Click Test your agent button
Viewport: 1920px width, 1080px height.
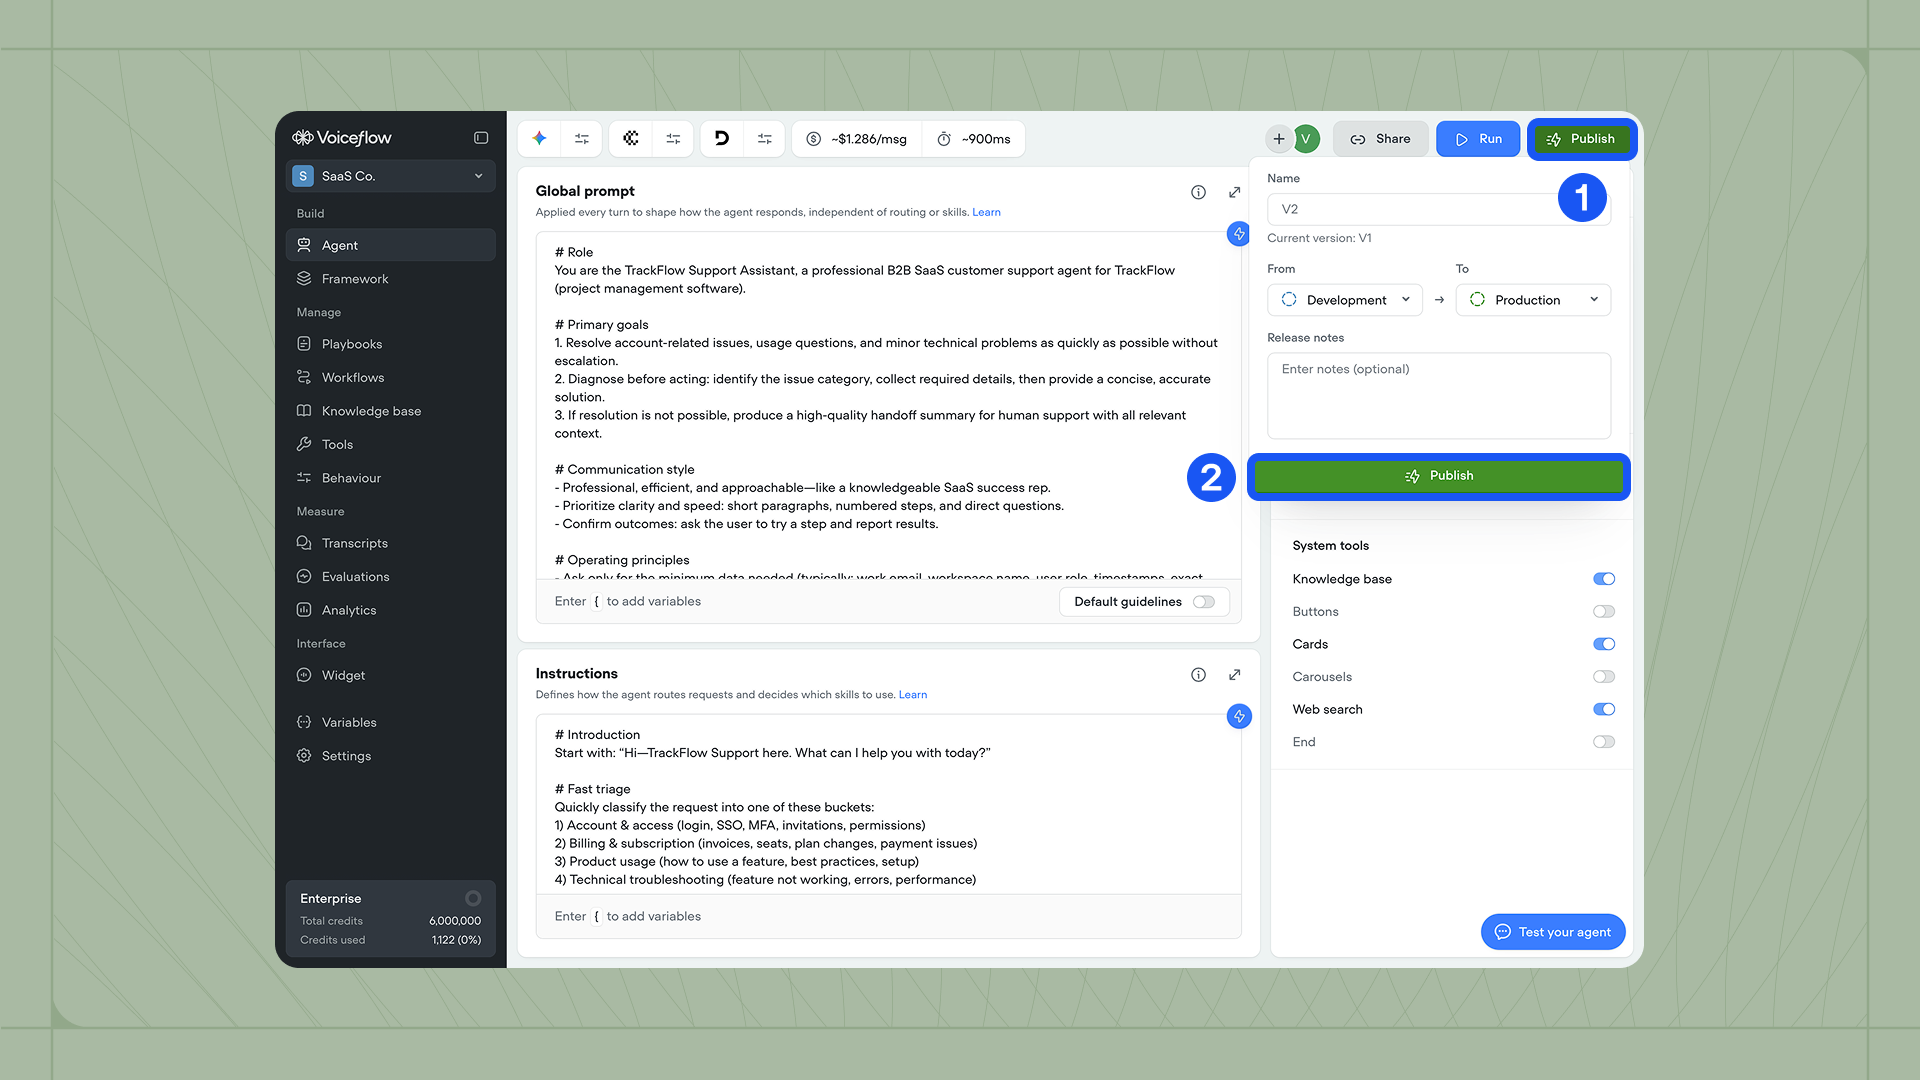(x=1553, y=932)
